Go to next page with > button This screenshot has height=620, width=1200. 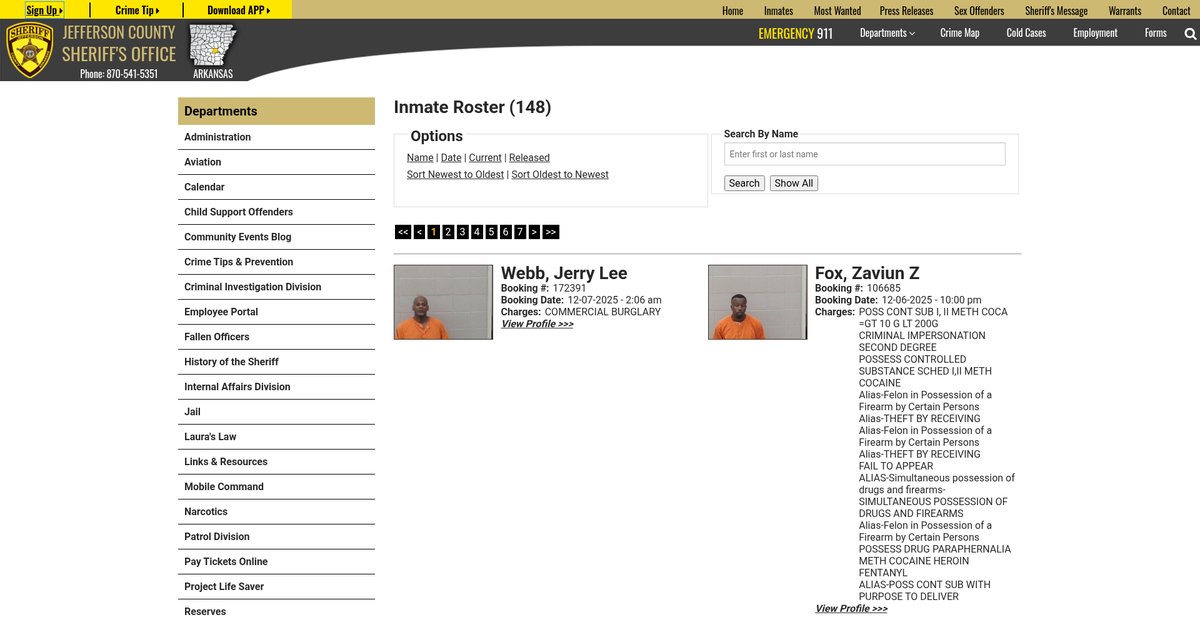pyautogui.click(x=534, y=232)
